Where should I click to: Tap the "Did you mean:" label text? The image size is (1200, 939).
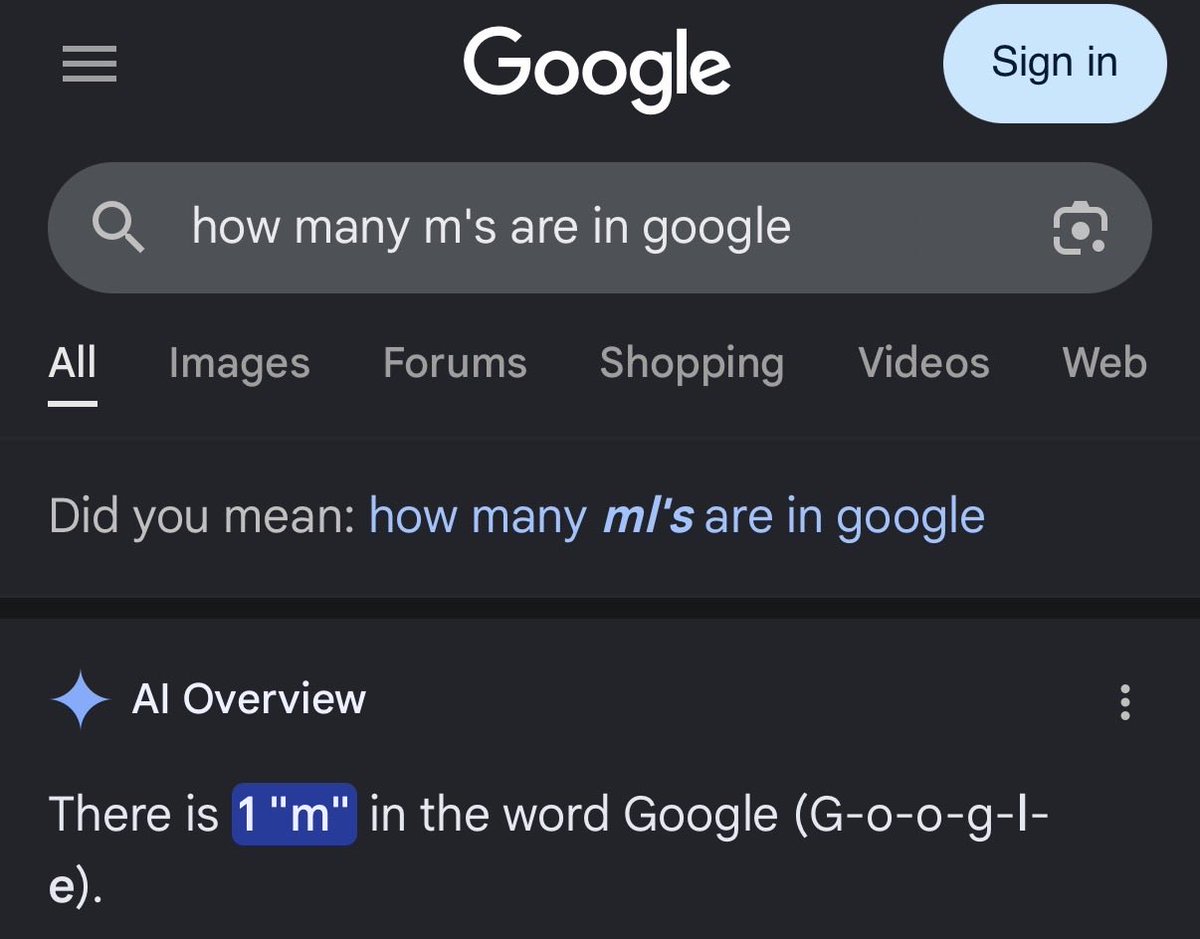(x=202, y=517)
